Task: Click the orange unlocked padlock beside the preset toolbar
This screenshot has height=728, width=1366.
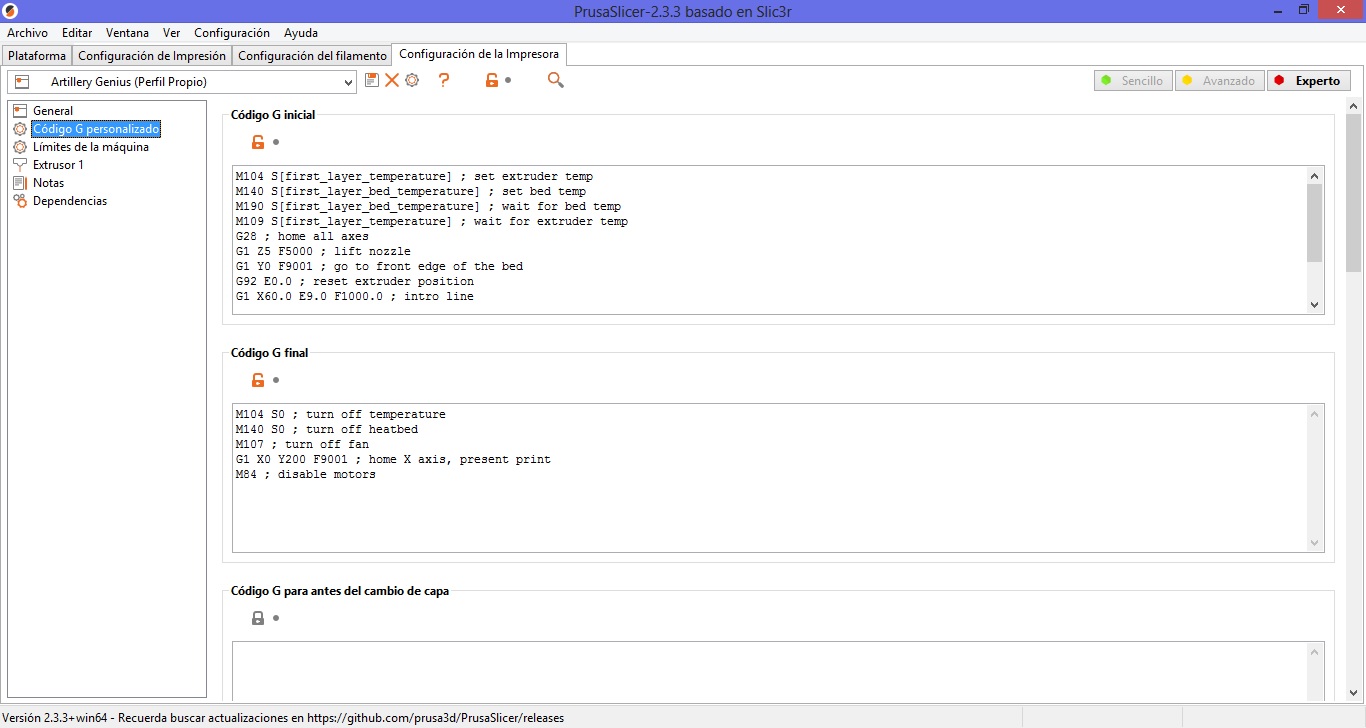Action: point(491,80)
